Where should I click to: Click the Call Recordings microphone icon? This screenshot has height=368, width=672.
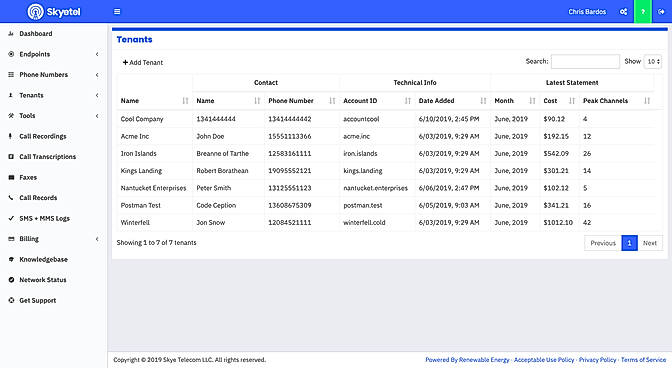(11, 136)
